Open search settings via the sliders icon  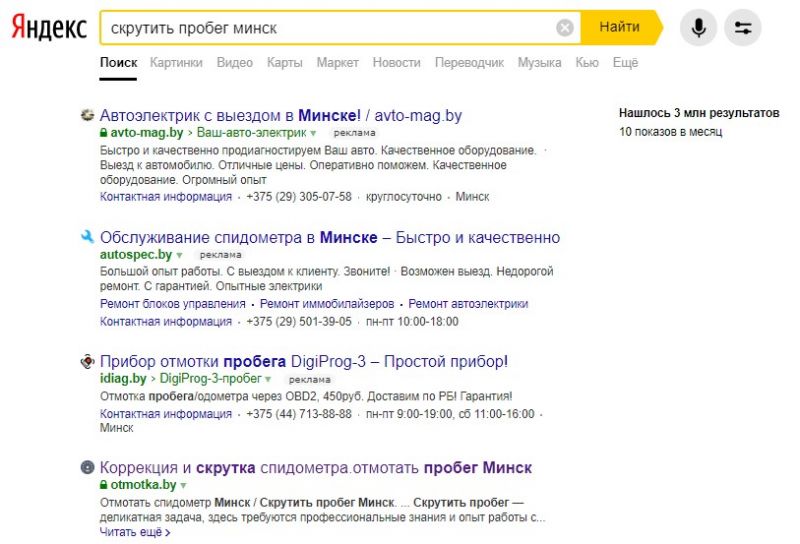click(x=743, y=28)
